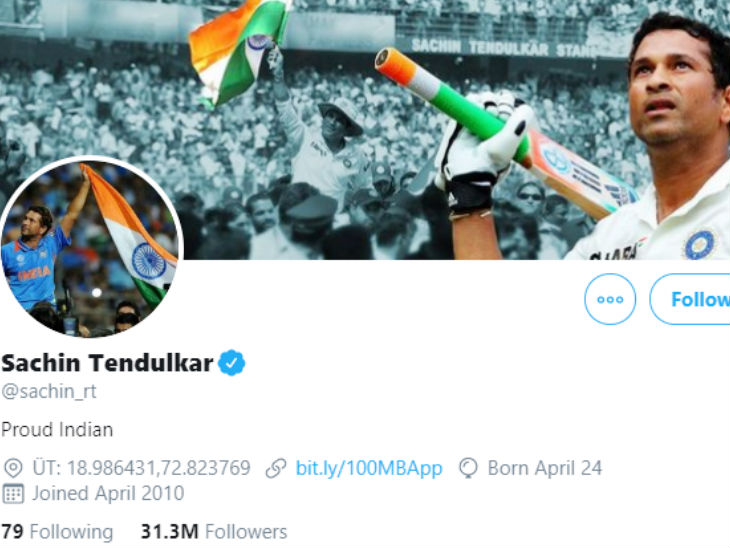
Task: Click the location pin icon
Action: (13, 468)
